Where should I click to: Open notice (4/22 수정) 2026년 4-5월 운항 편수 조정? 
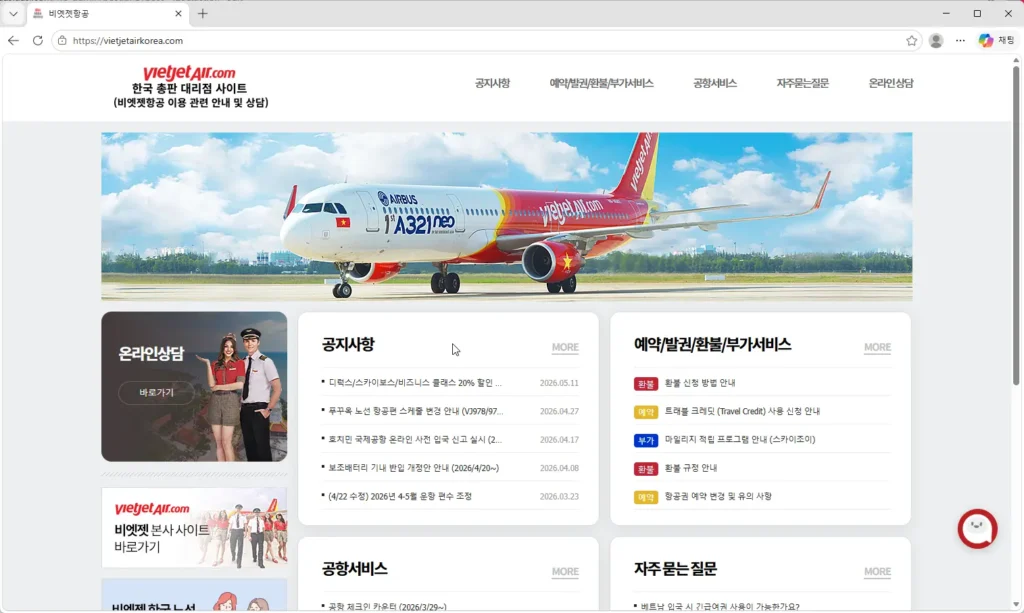tap(400, 496)
